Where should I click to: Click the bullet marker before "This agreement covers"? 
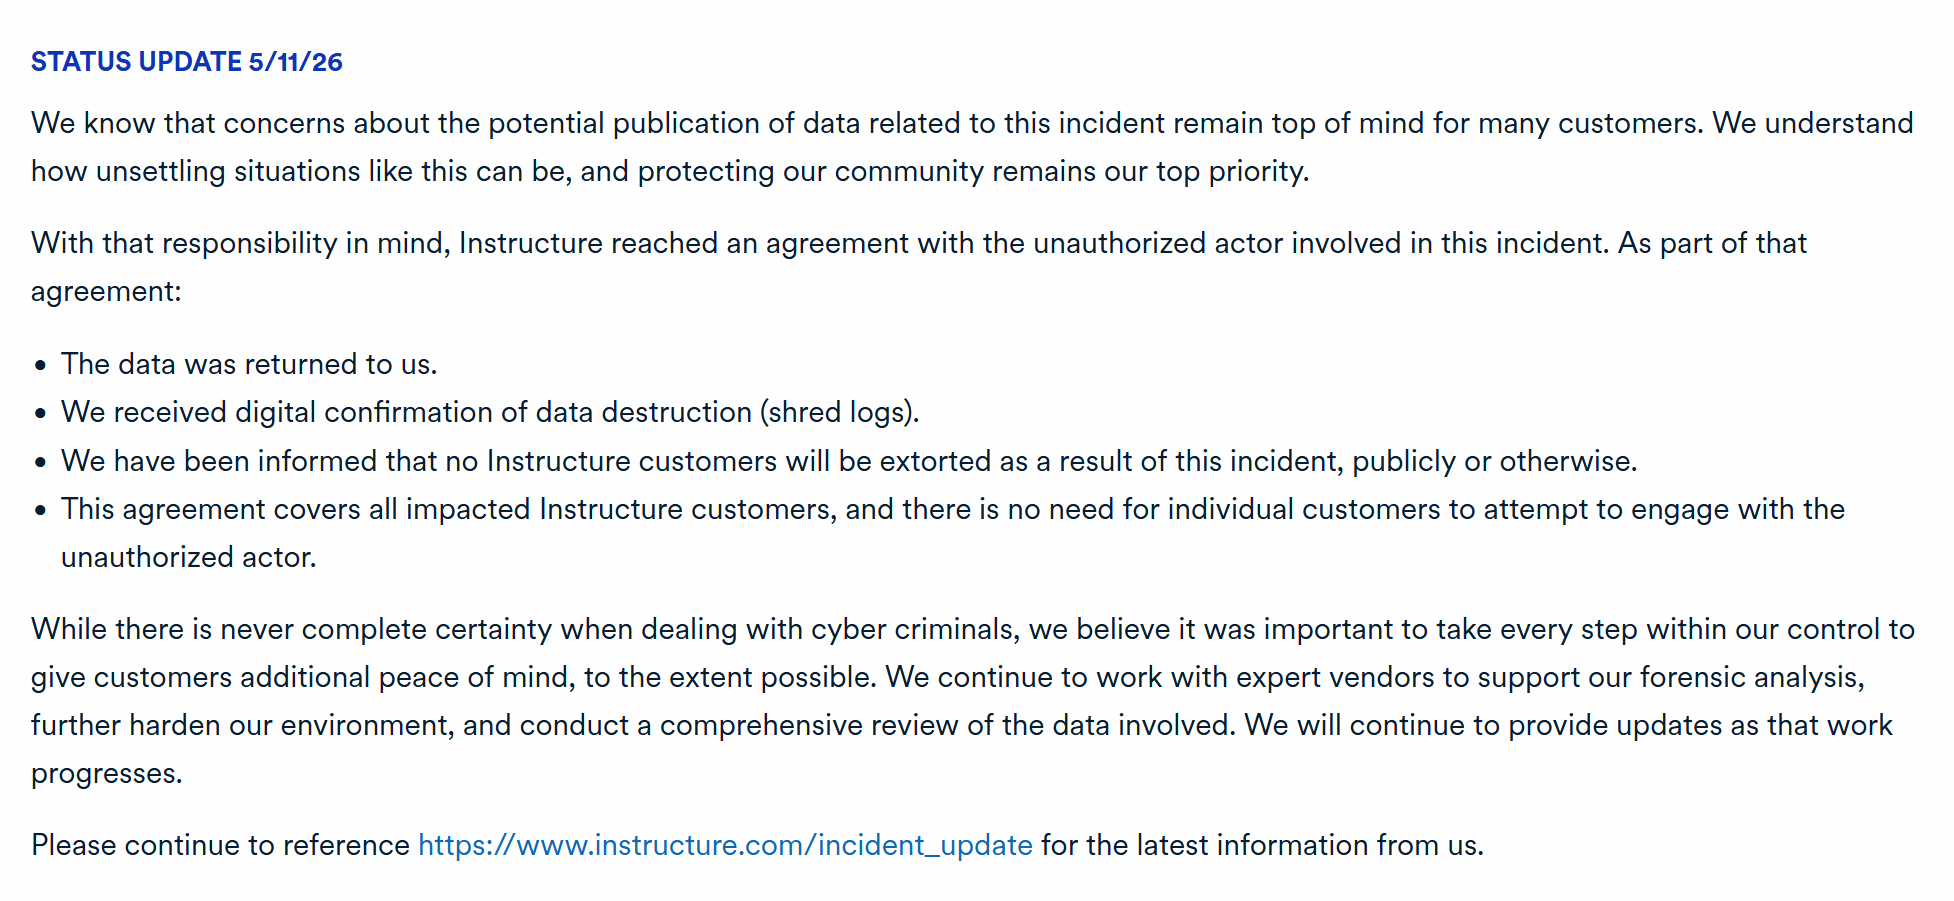40,510
